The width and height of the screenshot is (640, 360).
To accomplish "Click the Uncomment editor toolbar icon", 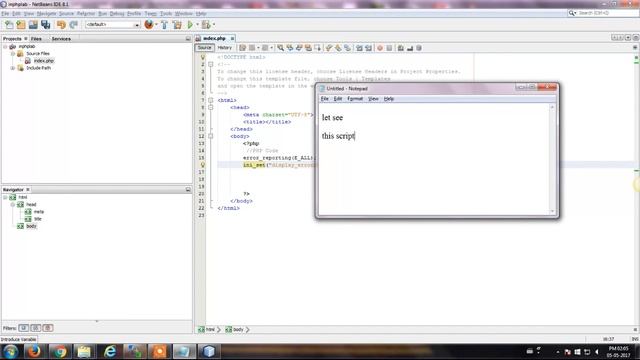I will point(410,48).
